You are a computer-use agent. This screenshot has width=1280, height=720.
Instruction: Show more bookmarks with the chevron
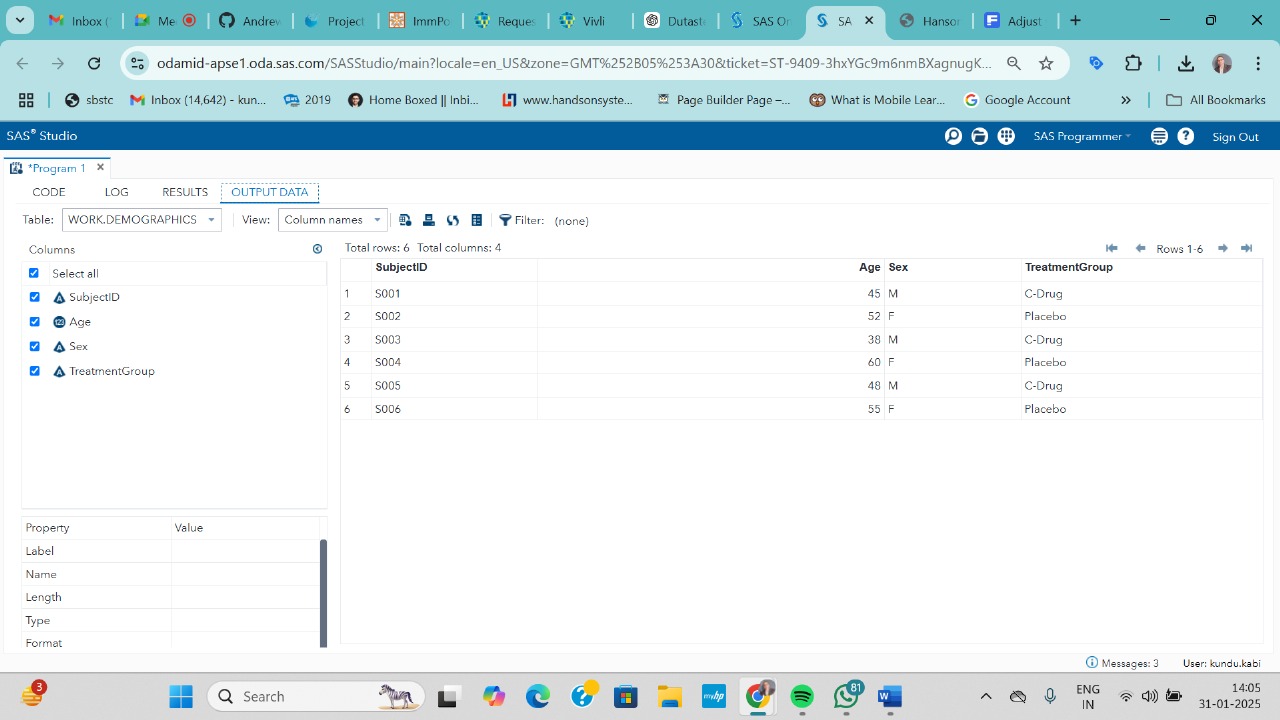click(1126, 100)
